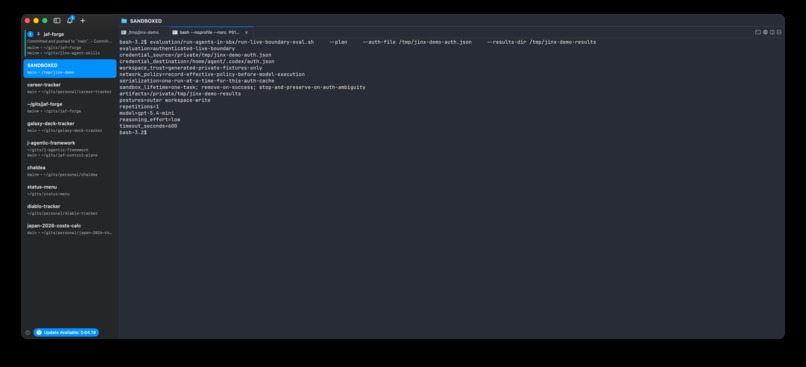
Task: Click terminal icon of /tmp/jinx-demo tab
Action: (x=123, y=32)
